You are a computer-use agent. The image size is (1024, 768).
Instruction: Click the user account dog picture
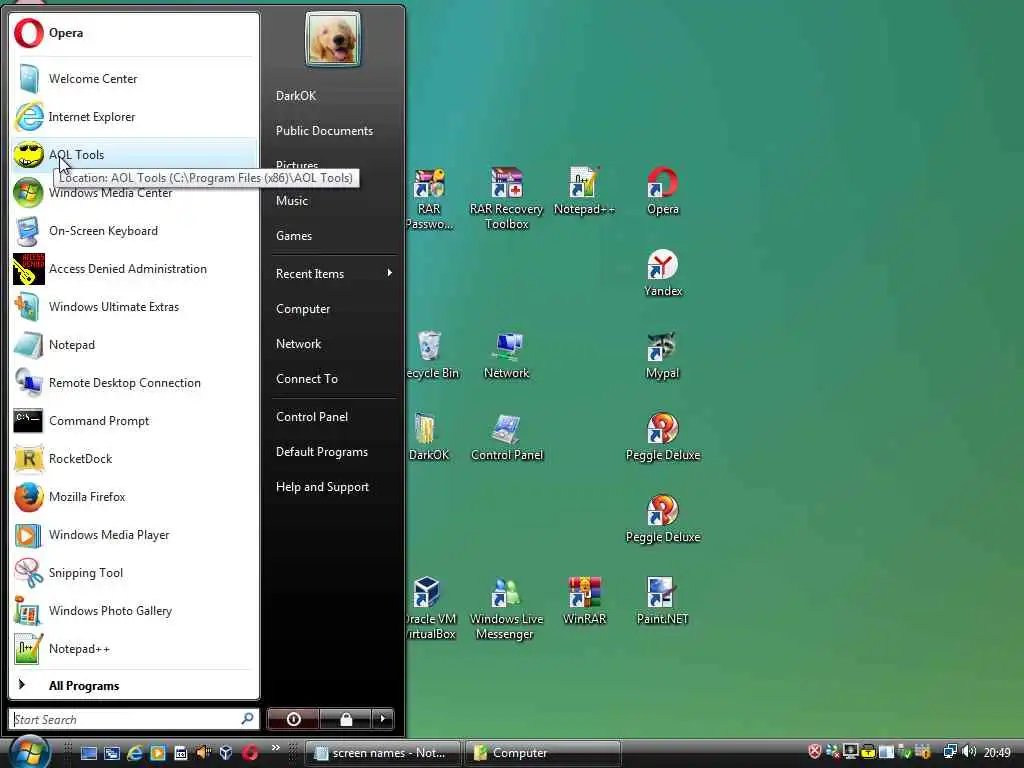pos(333,40)
